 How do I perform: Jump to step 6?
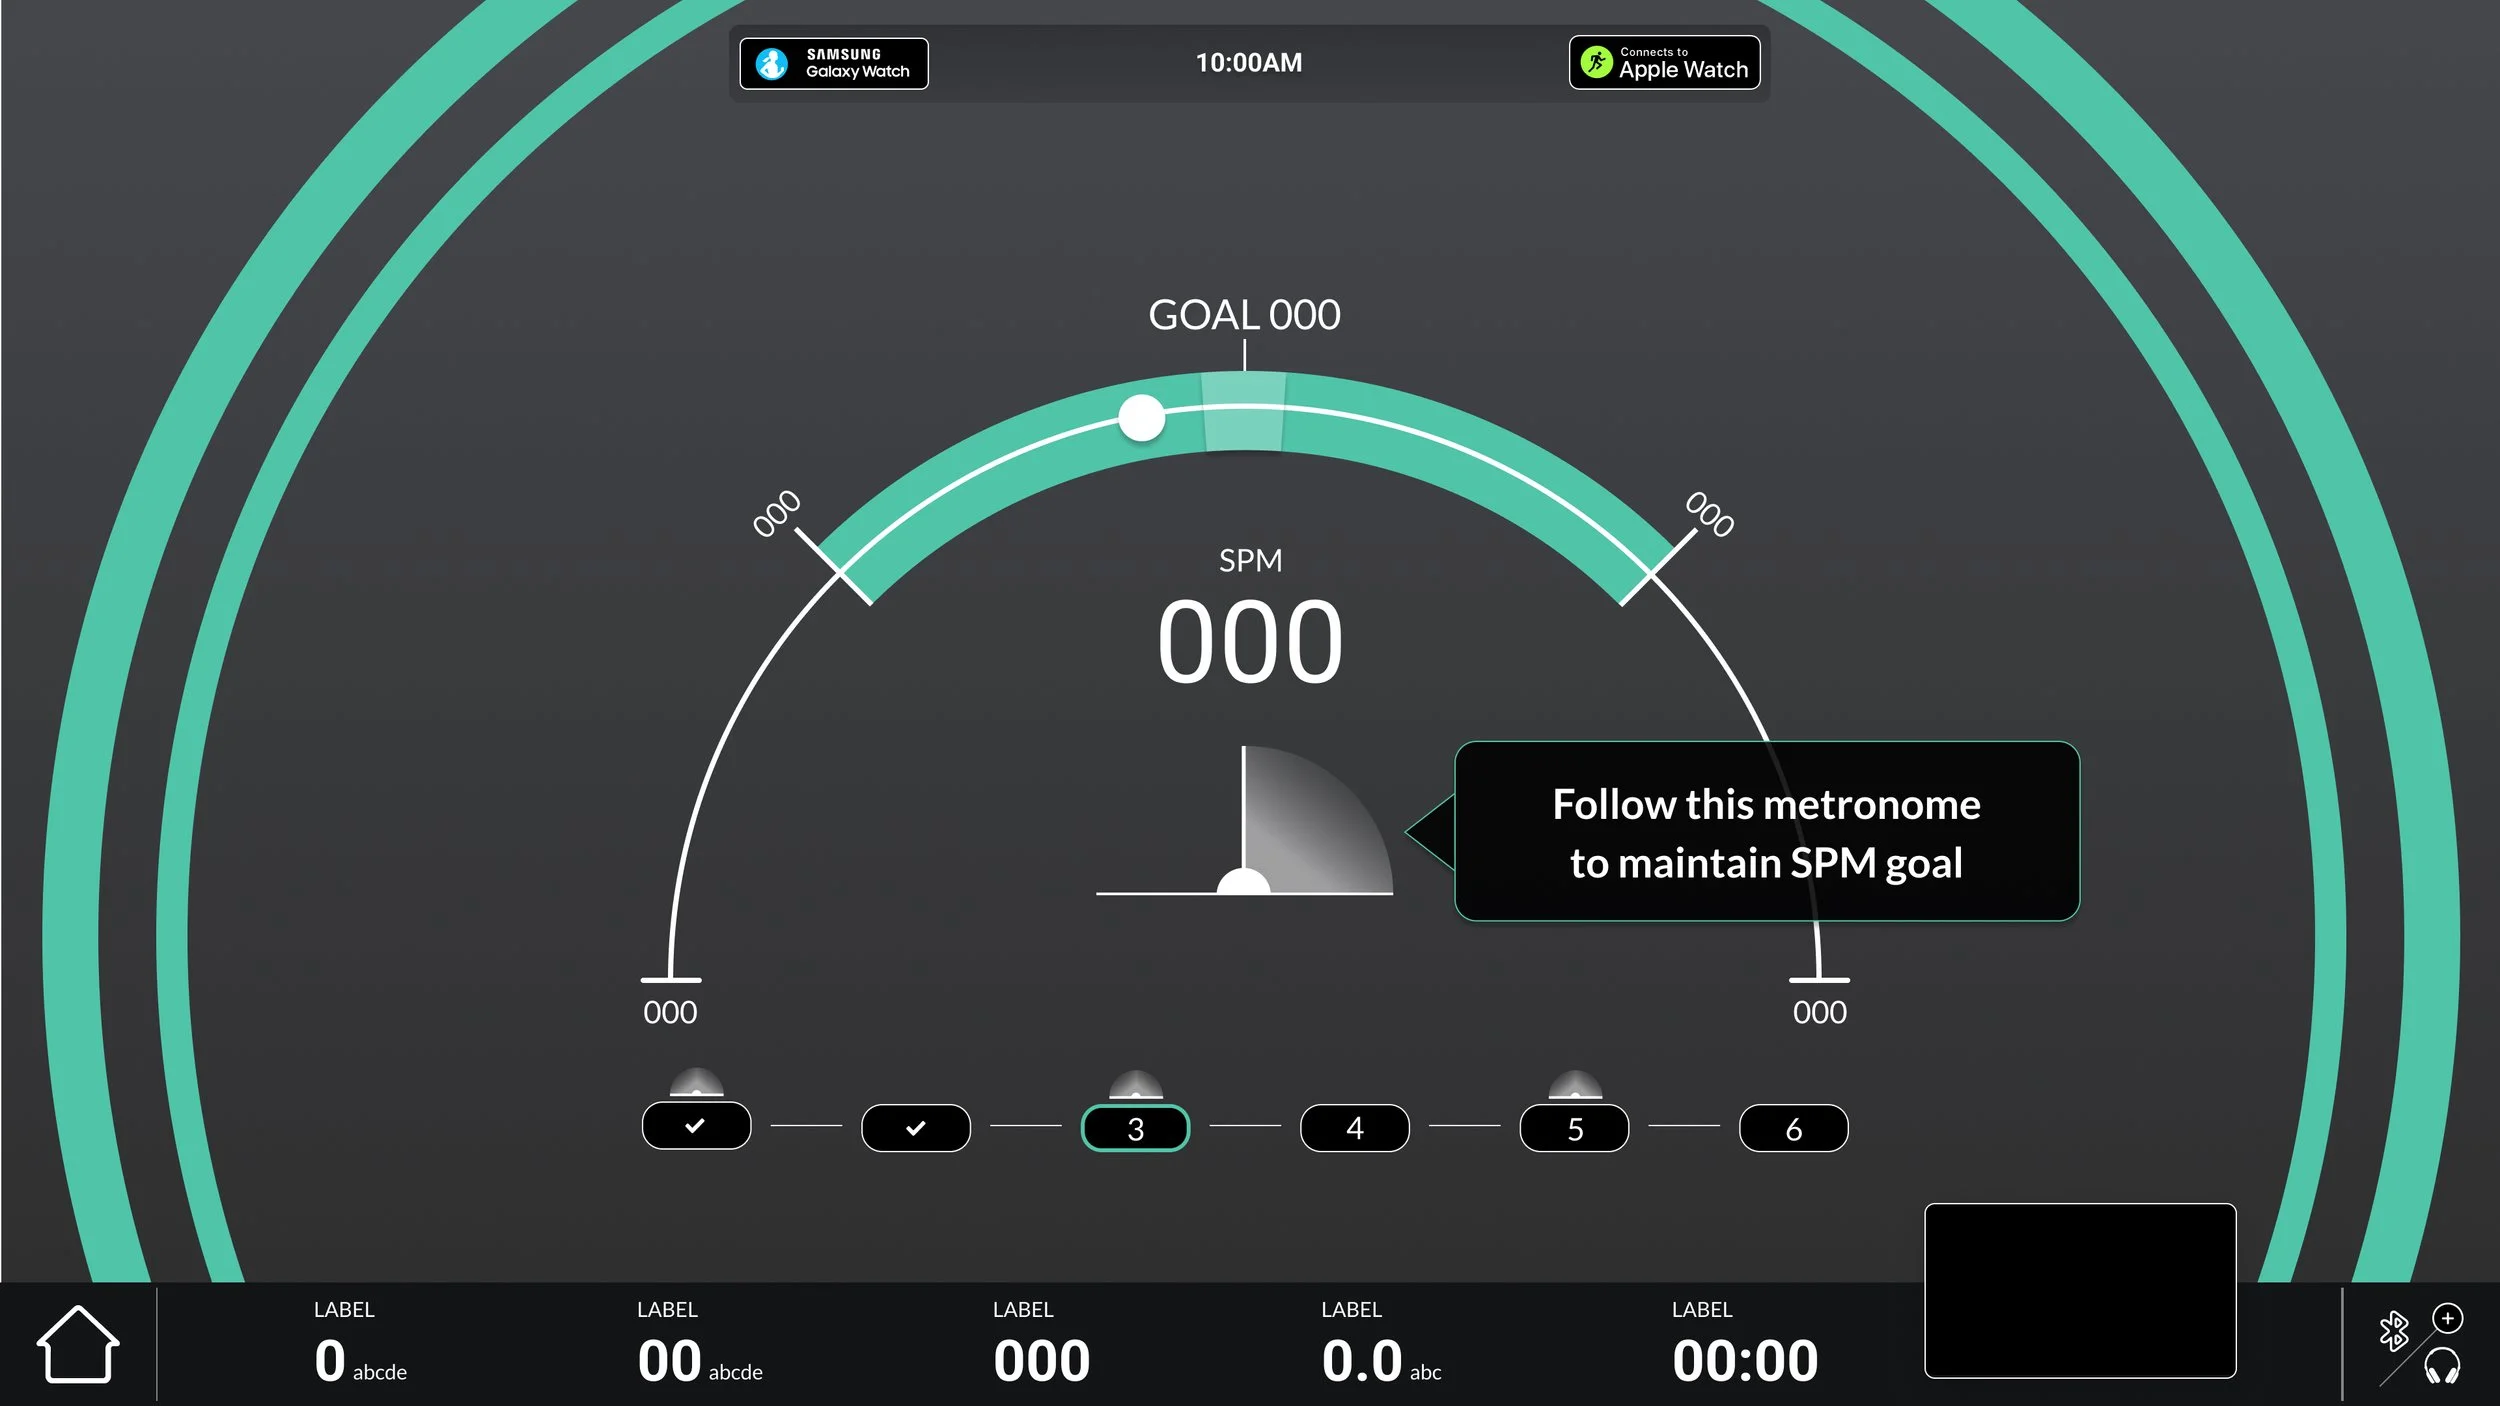[1794, 1128]
